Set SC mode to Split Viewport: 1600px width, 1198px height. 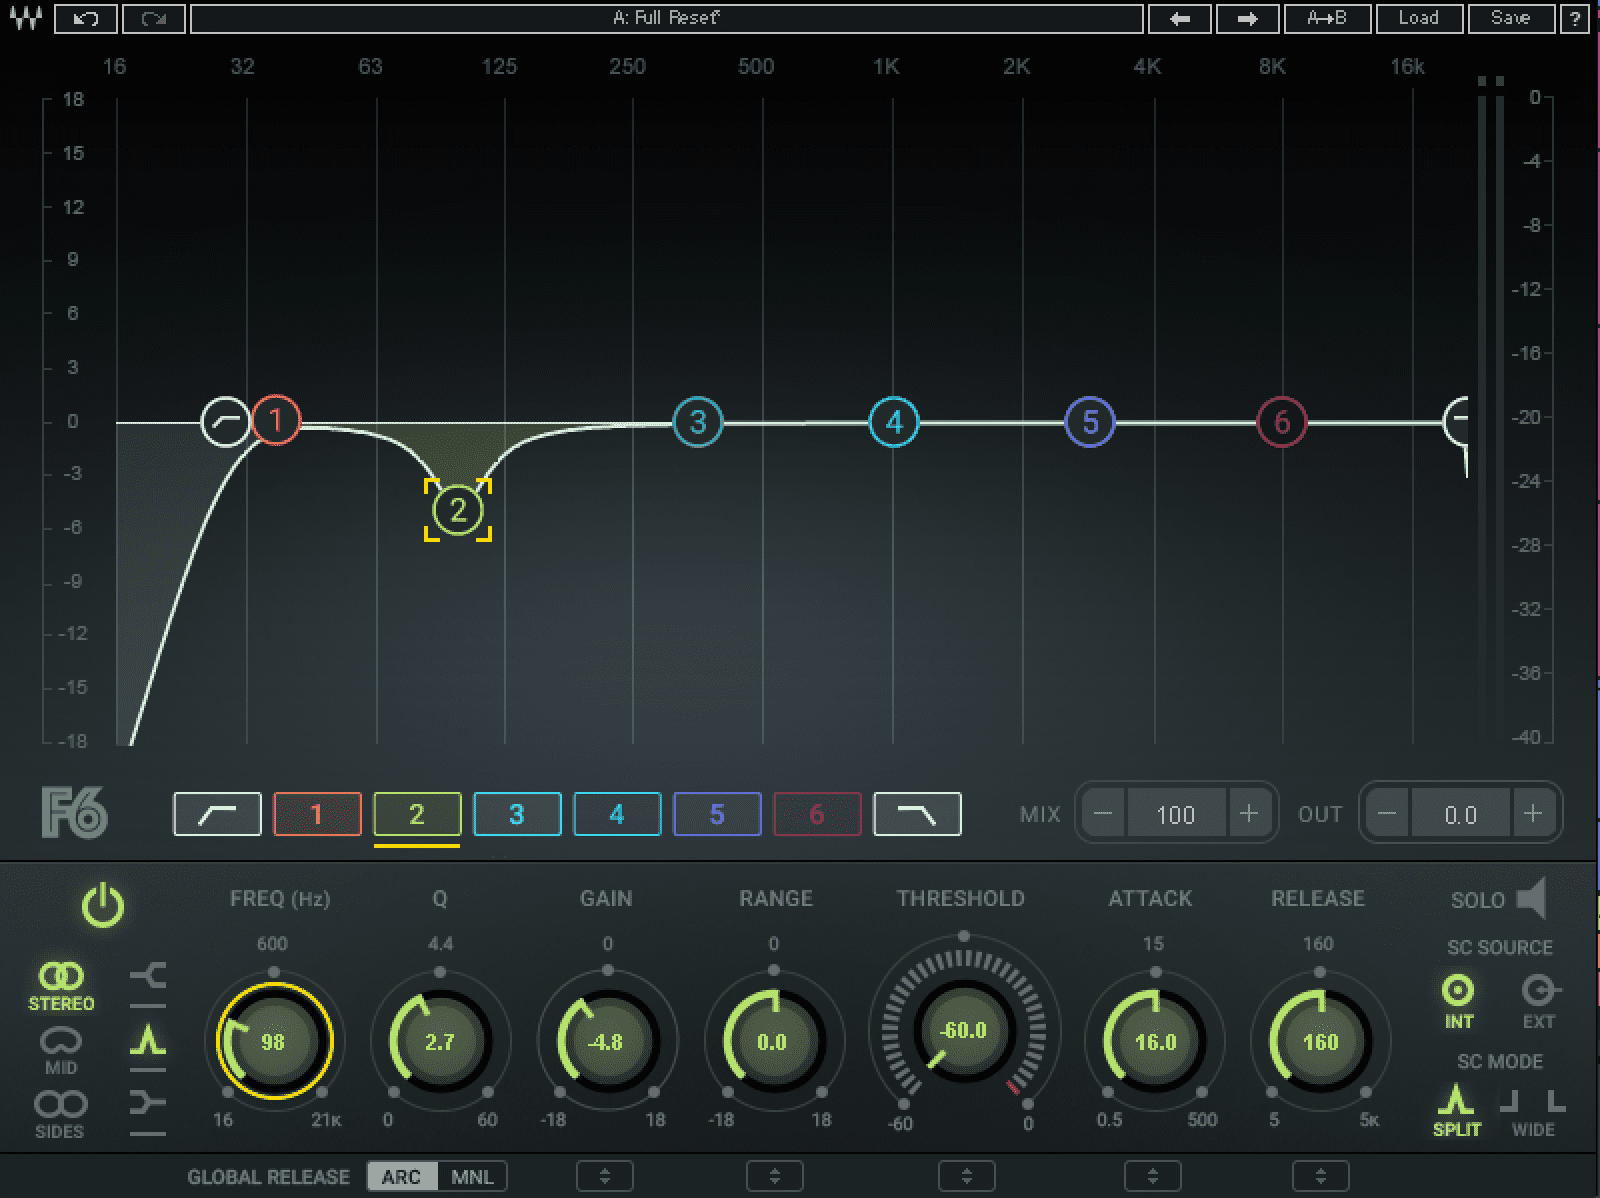(x=1456, y=1112)
